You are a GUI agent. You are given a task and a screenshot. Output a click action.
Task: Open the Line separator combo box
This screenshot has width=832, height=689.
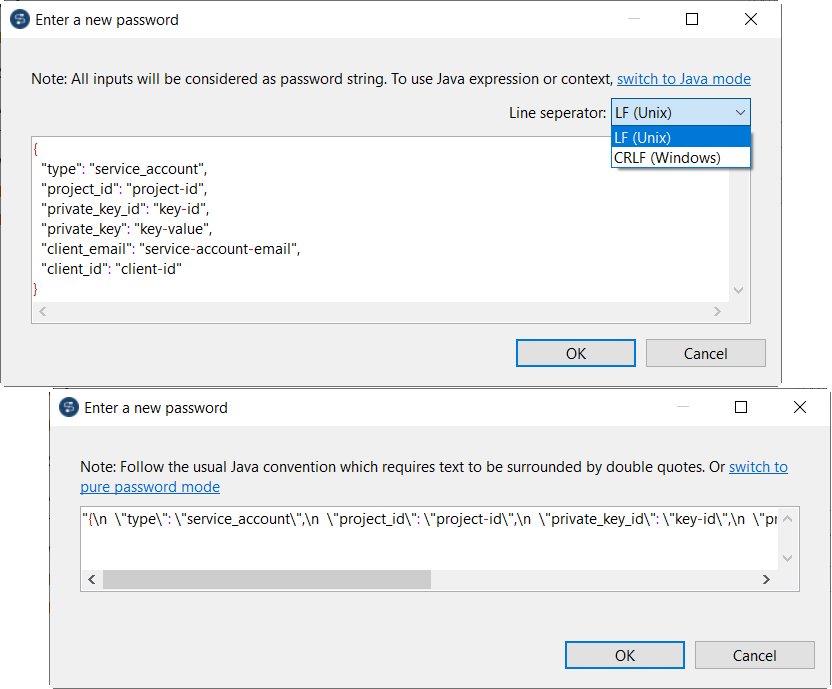680,113
